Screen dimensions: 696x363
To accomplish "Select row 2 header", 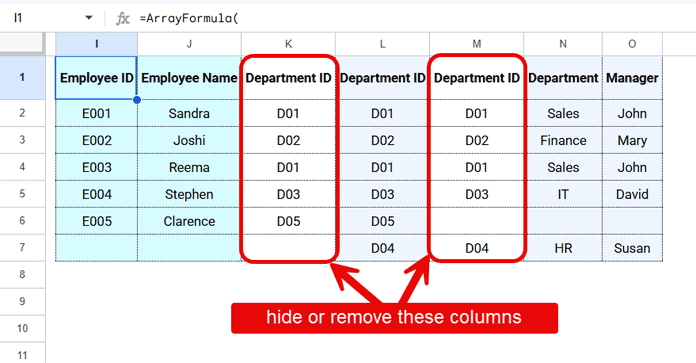I will click(x=22, y=113).
